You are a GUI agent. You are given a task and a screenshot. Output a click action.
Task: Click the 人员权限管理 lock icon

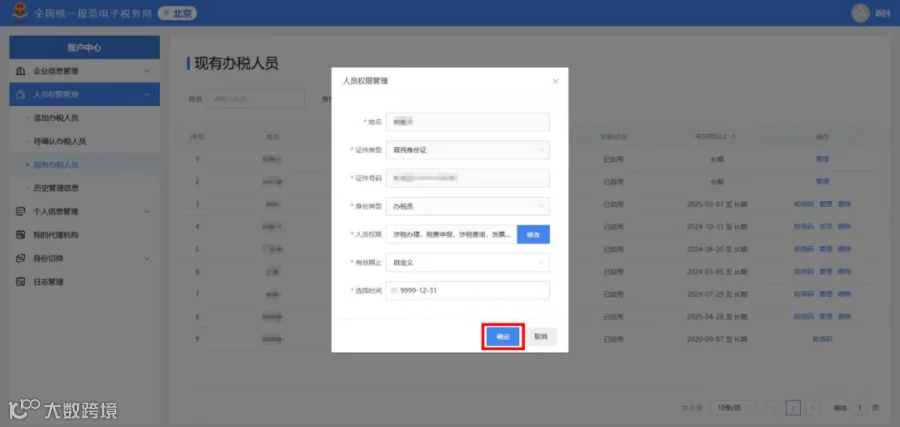point(21,94)
